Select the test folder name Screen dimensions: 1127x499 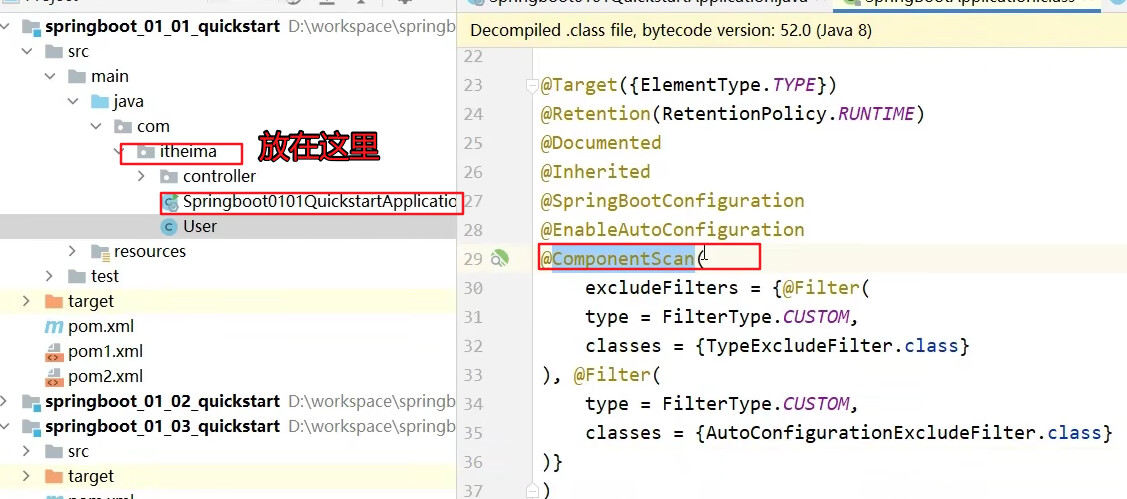[105, 276]
